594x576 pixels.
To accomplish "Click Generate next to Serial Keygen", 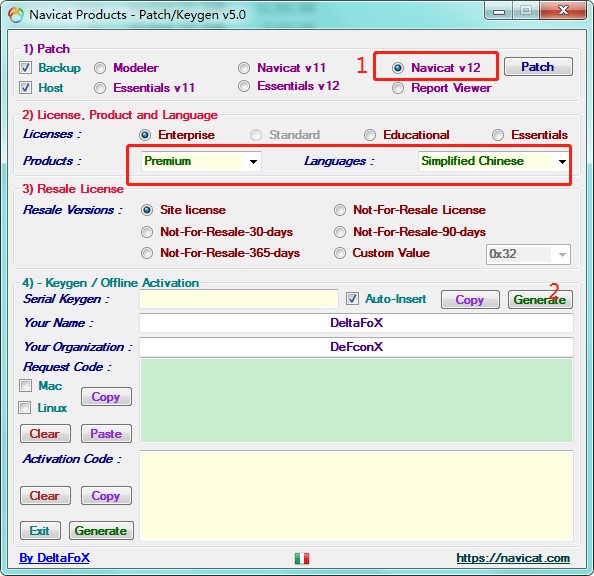I will coord(540,300).
